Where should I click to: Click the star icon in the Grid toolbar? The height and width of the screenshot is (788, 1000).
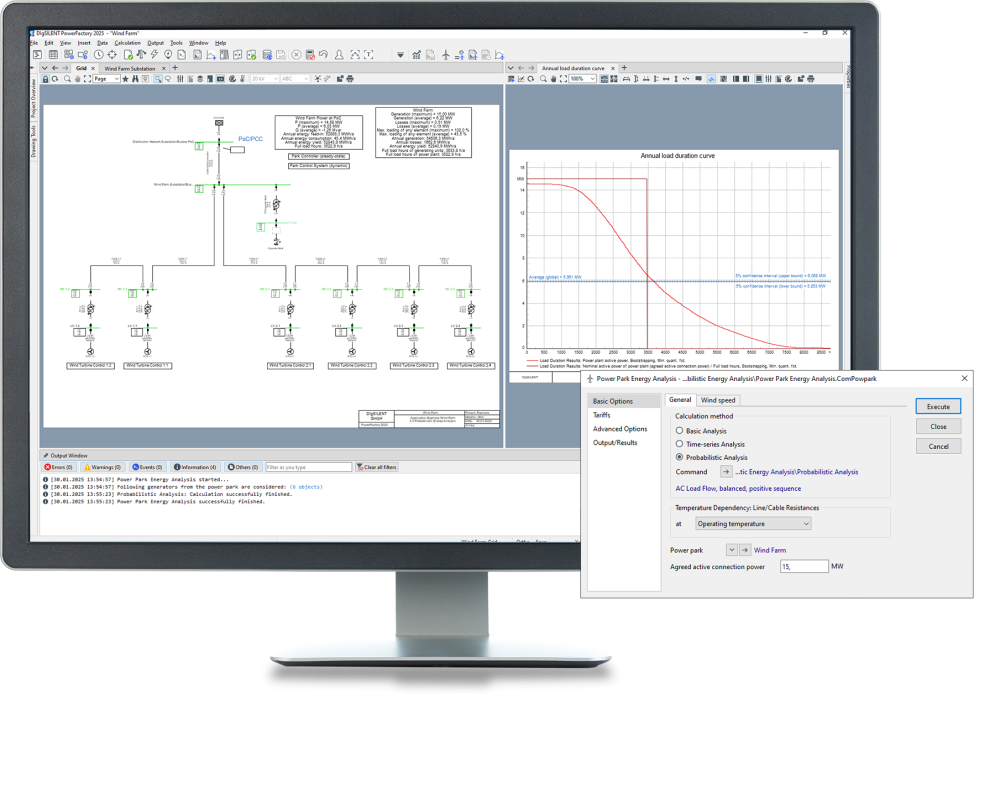click(x=126, y=79)
